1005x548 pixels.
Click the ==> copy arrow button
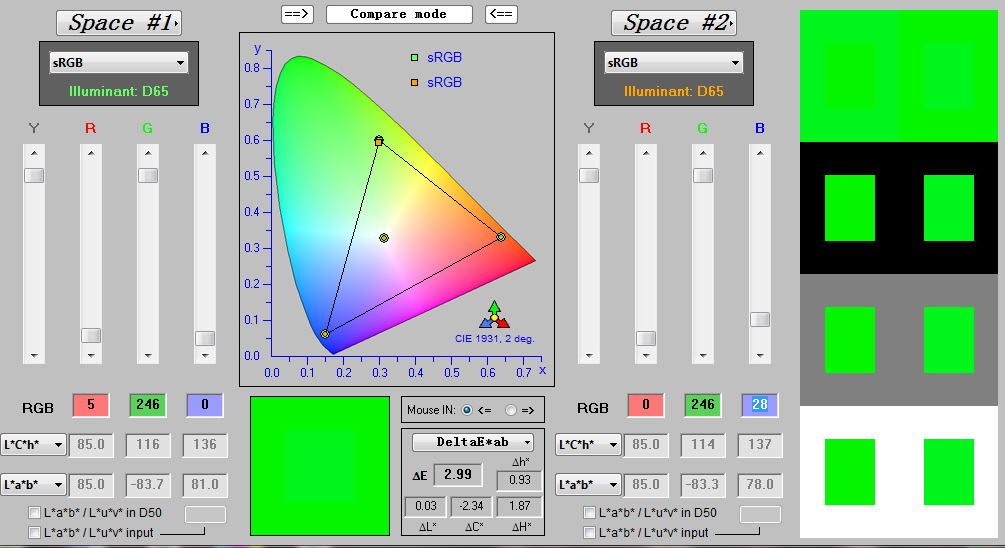click(297, 14)
